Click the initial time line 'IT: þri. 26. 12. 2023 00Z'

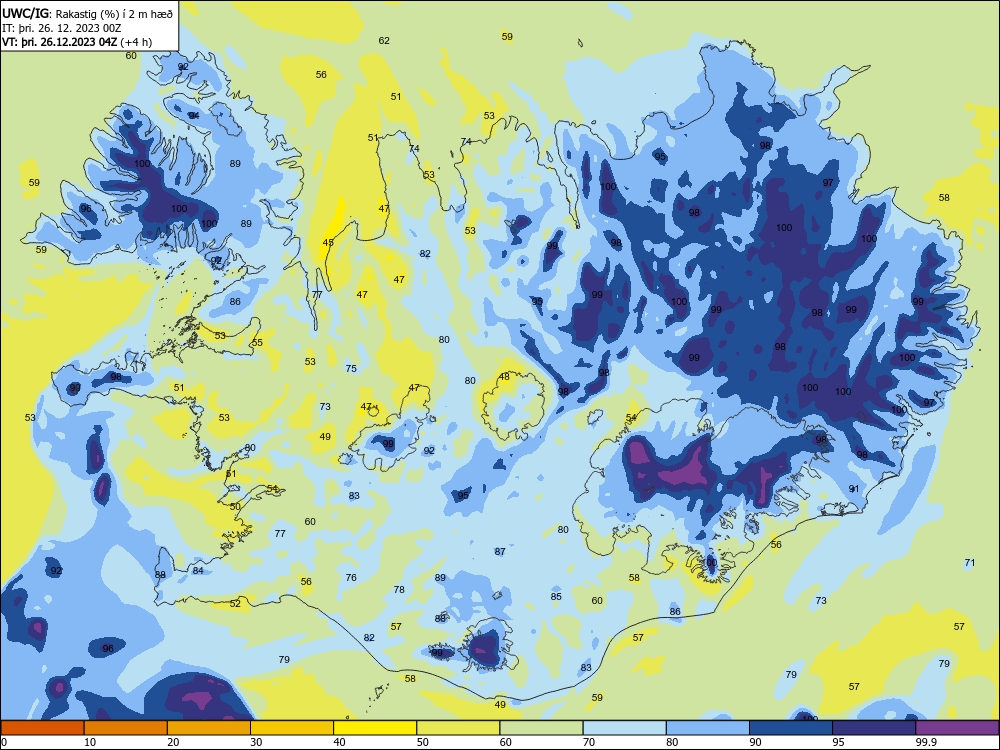click(61, 27)
